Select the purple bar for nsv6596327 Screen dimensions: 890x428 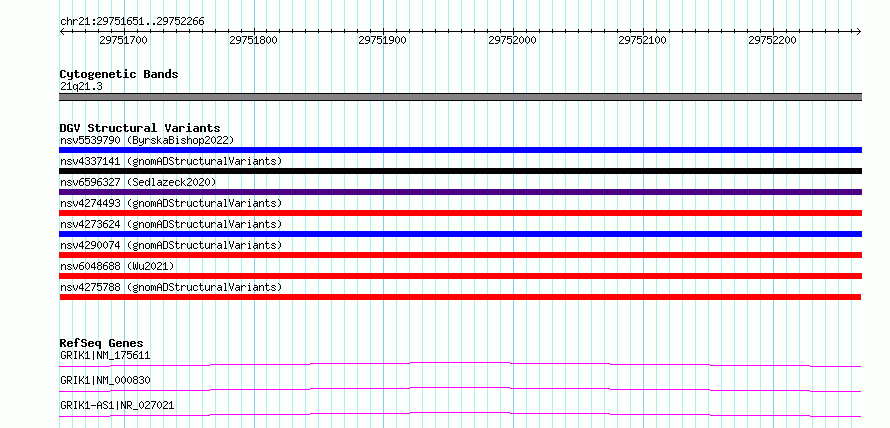[460, 192]
